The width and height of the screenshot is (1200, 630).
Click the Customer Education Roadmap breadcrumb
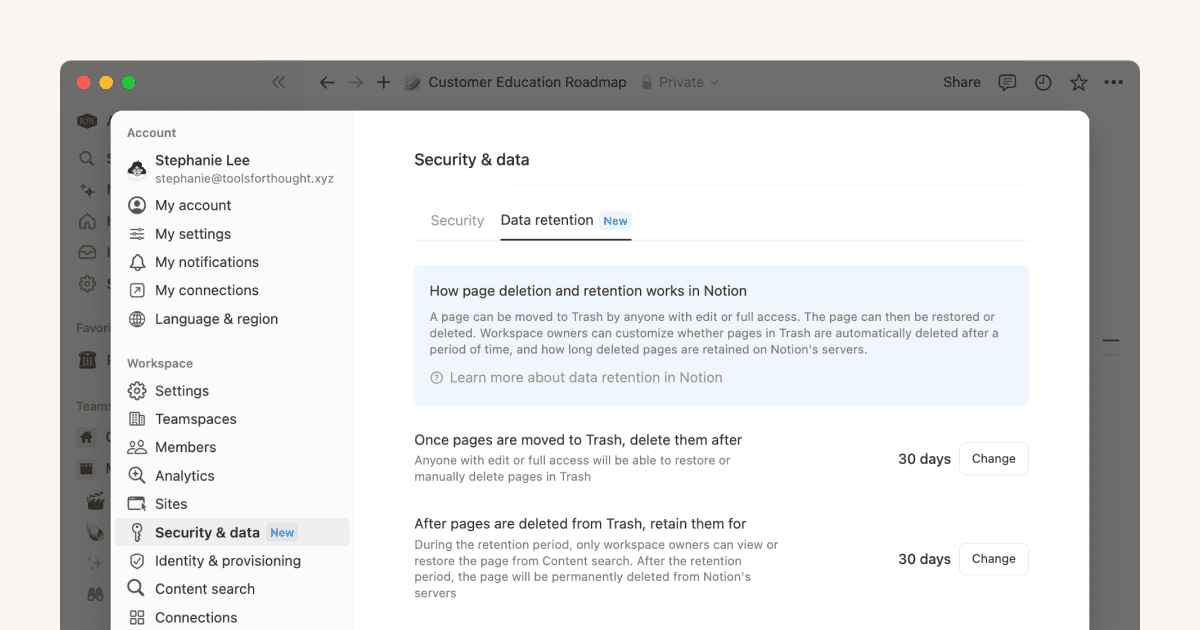click(x=527, y=82)
